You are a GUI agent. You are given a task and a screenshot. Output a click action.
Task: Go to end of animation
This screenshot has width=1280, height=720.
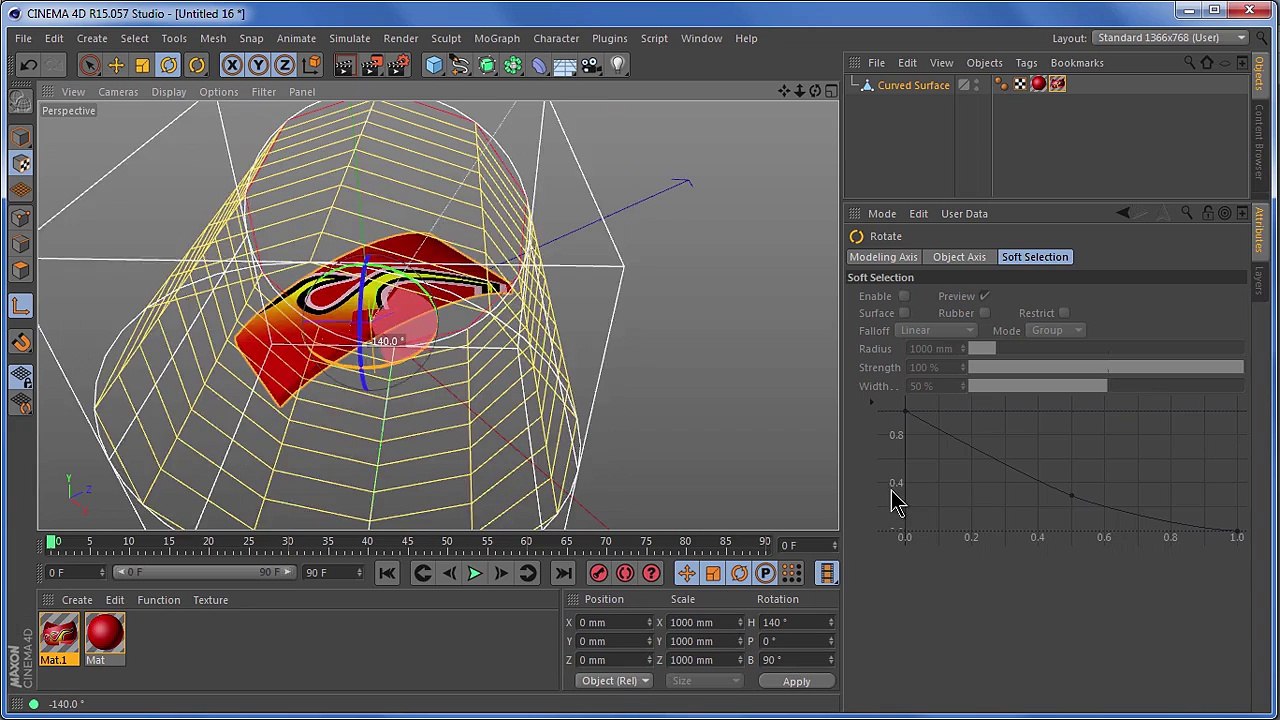point(563,573)
